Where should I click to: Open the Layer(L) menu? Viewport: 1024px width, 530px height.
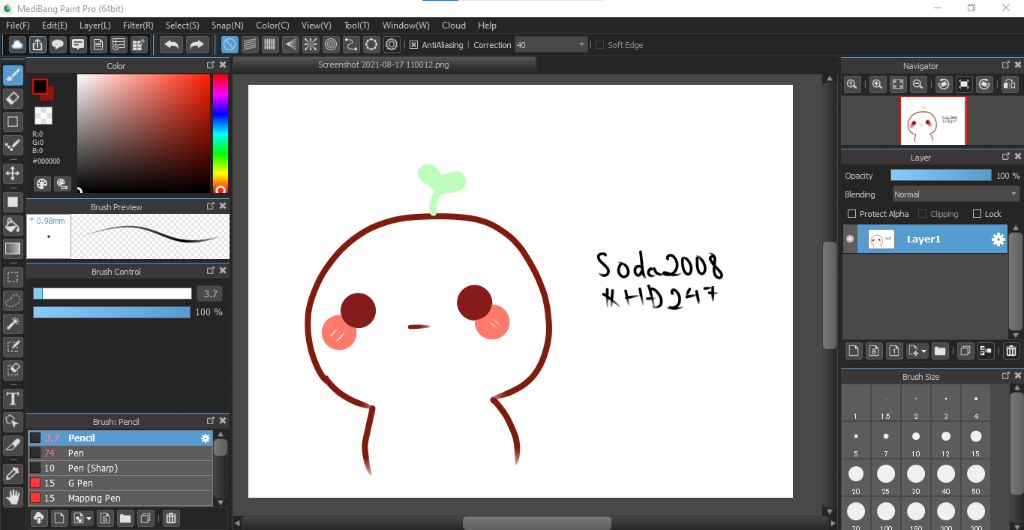95,25
